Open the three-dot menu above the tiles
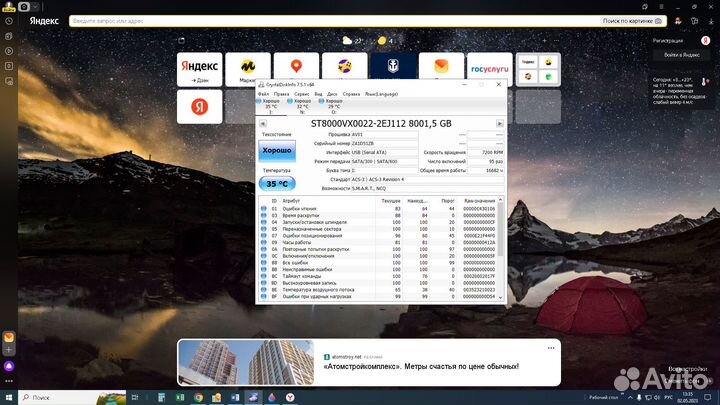720x405 pixels. pos(556,40)
